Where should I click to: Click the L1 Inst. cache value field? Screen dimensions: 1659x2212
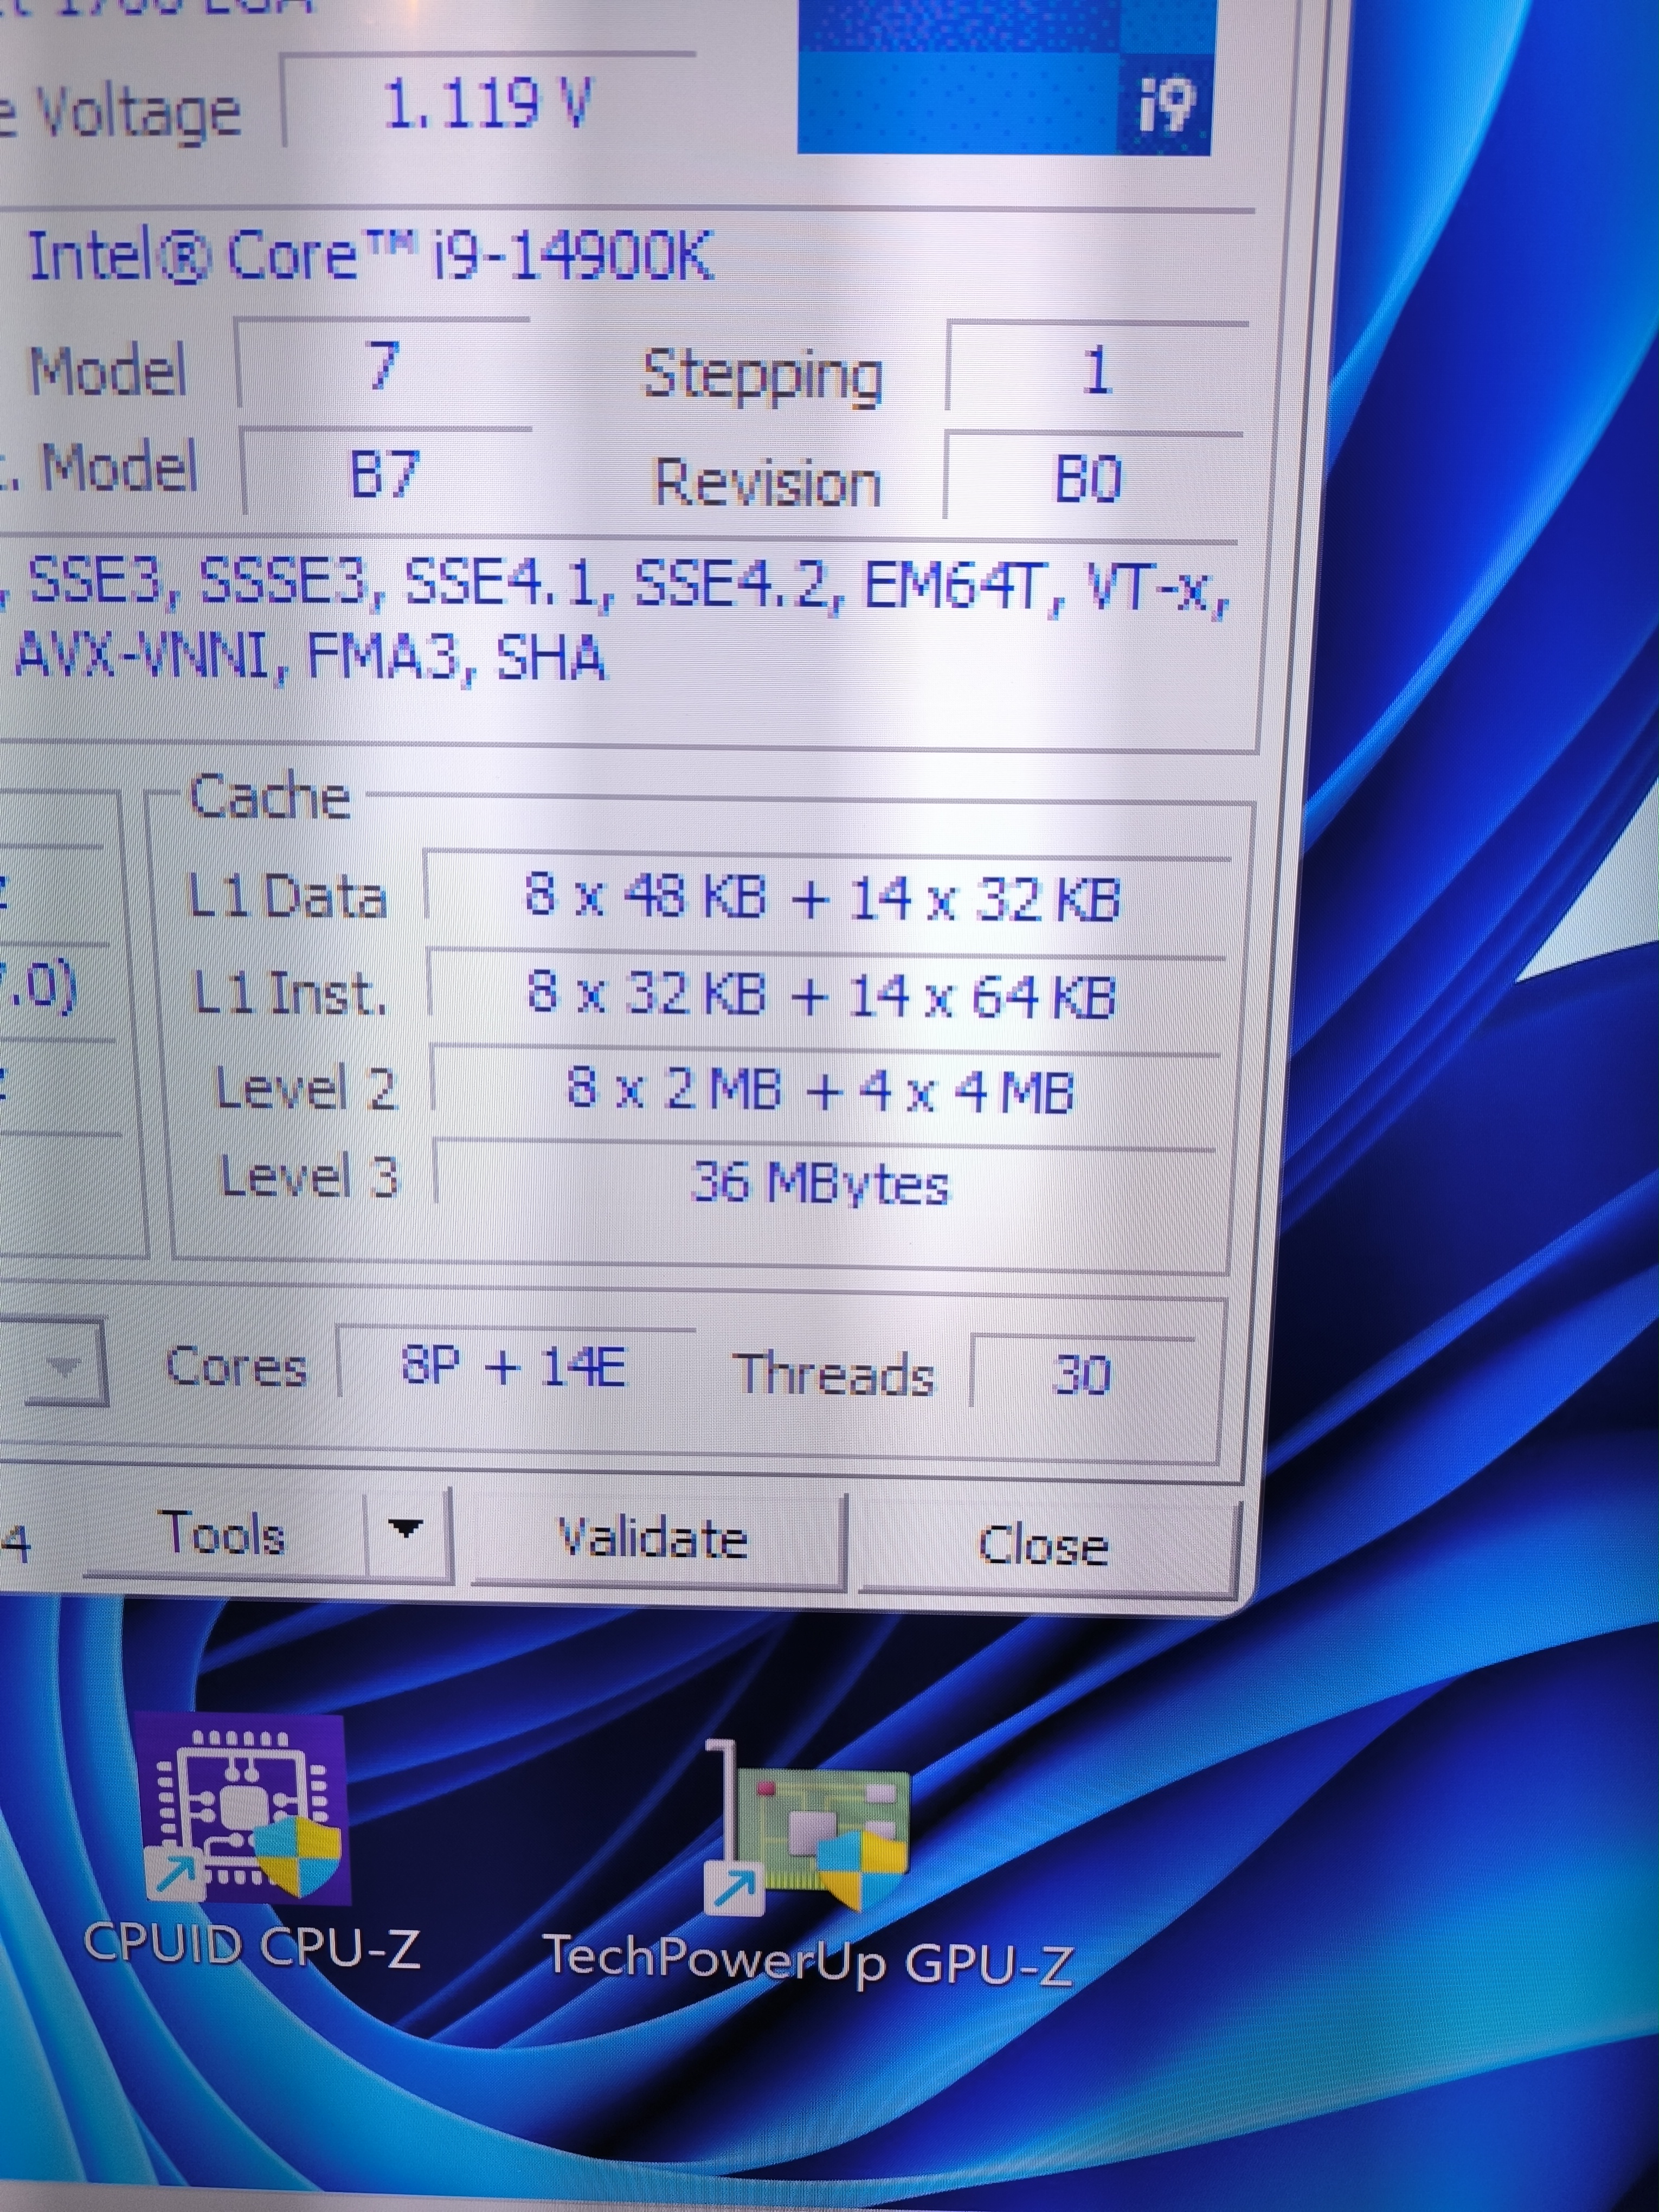(822, 994)
